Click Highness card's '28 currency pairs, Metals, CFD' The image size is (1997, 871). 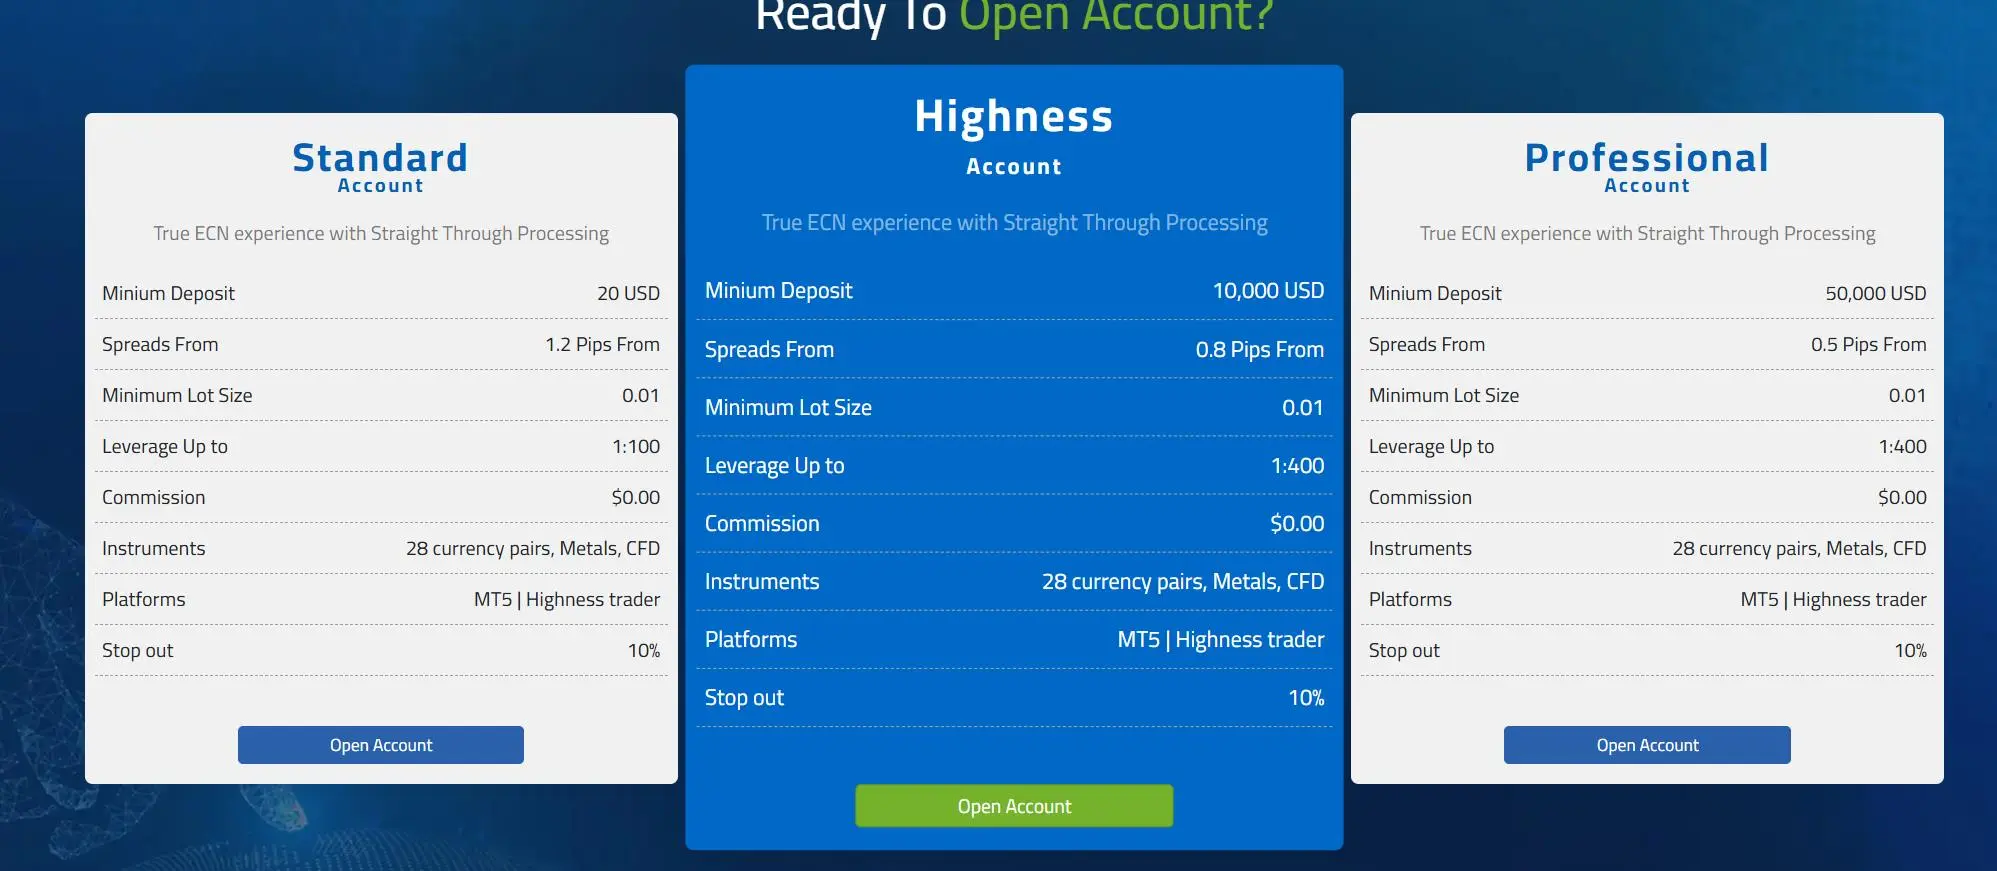[x=1183, y=581]
